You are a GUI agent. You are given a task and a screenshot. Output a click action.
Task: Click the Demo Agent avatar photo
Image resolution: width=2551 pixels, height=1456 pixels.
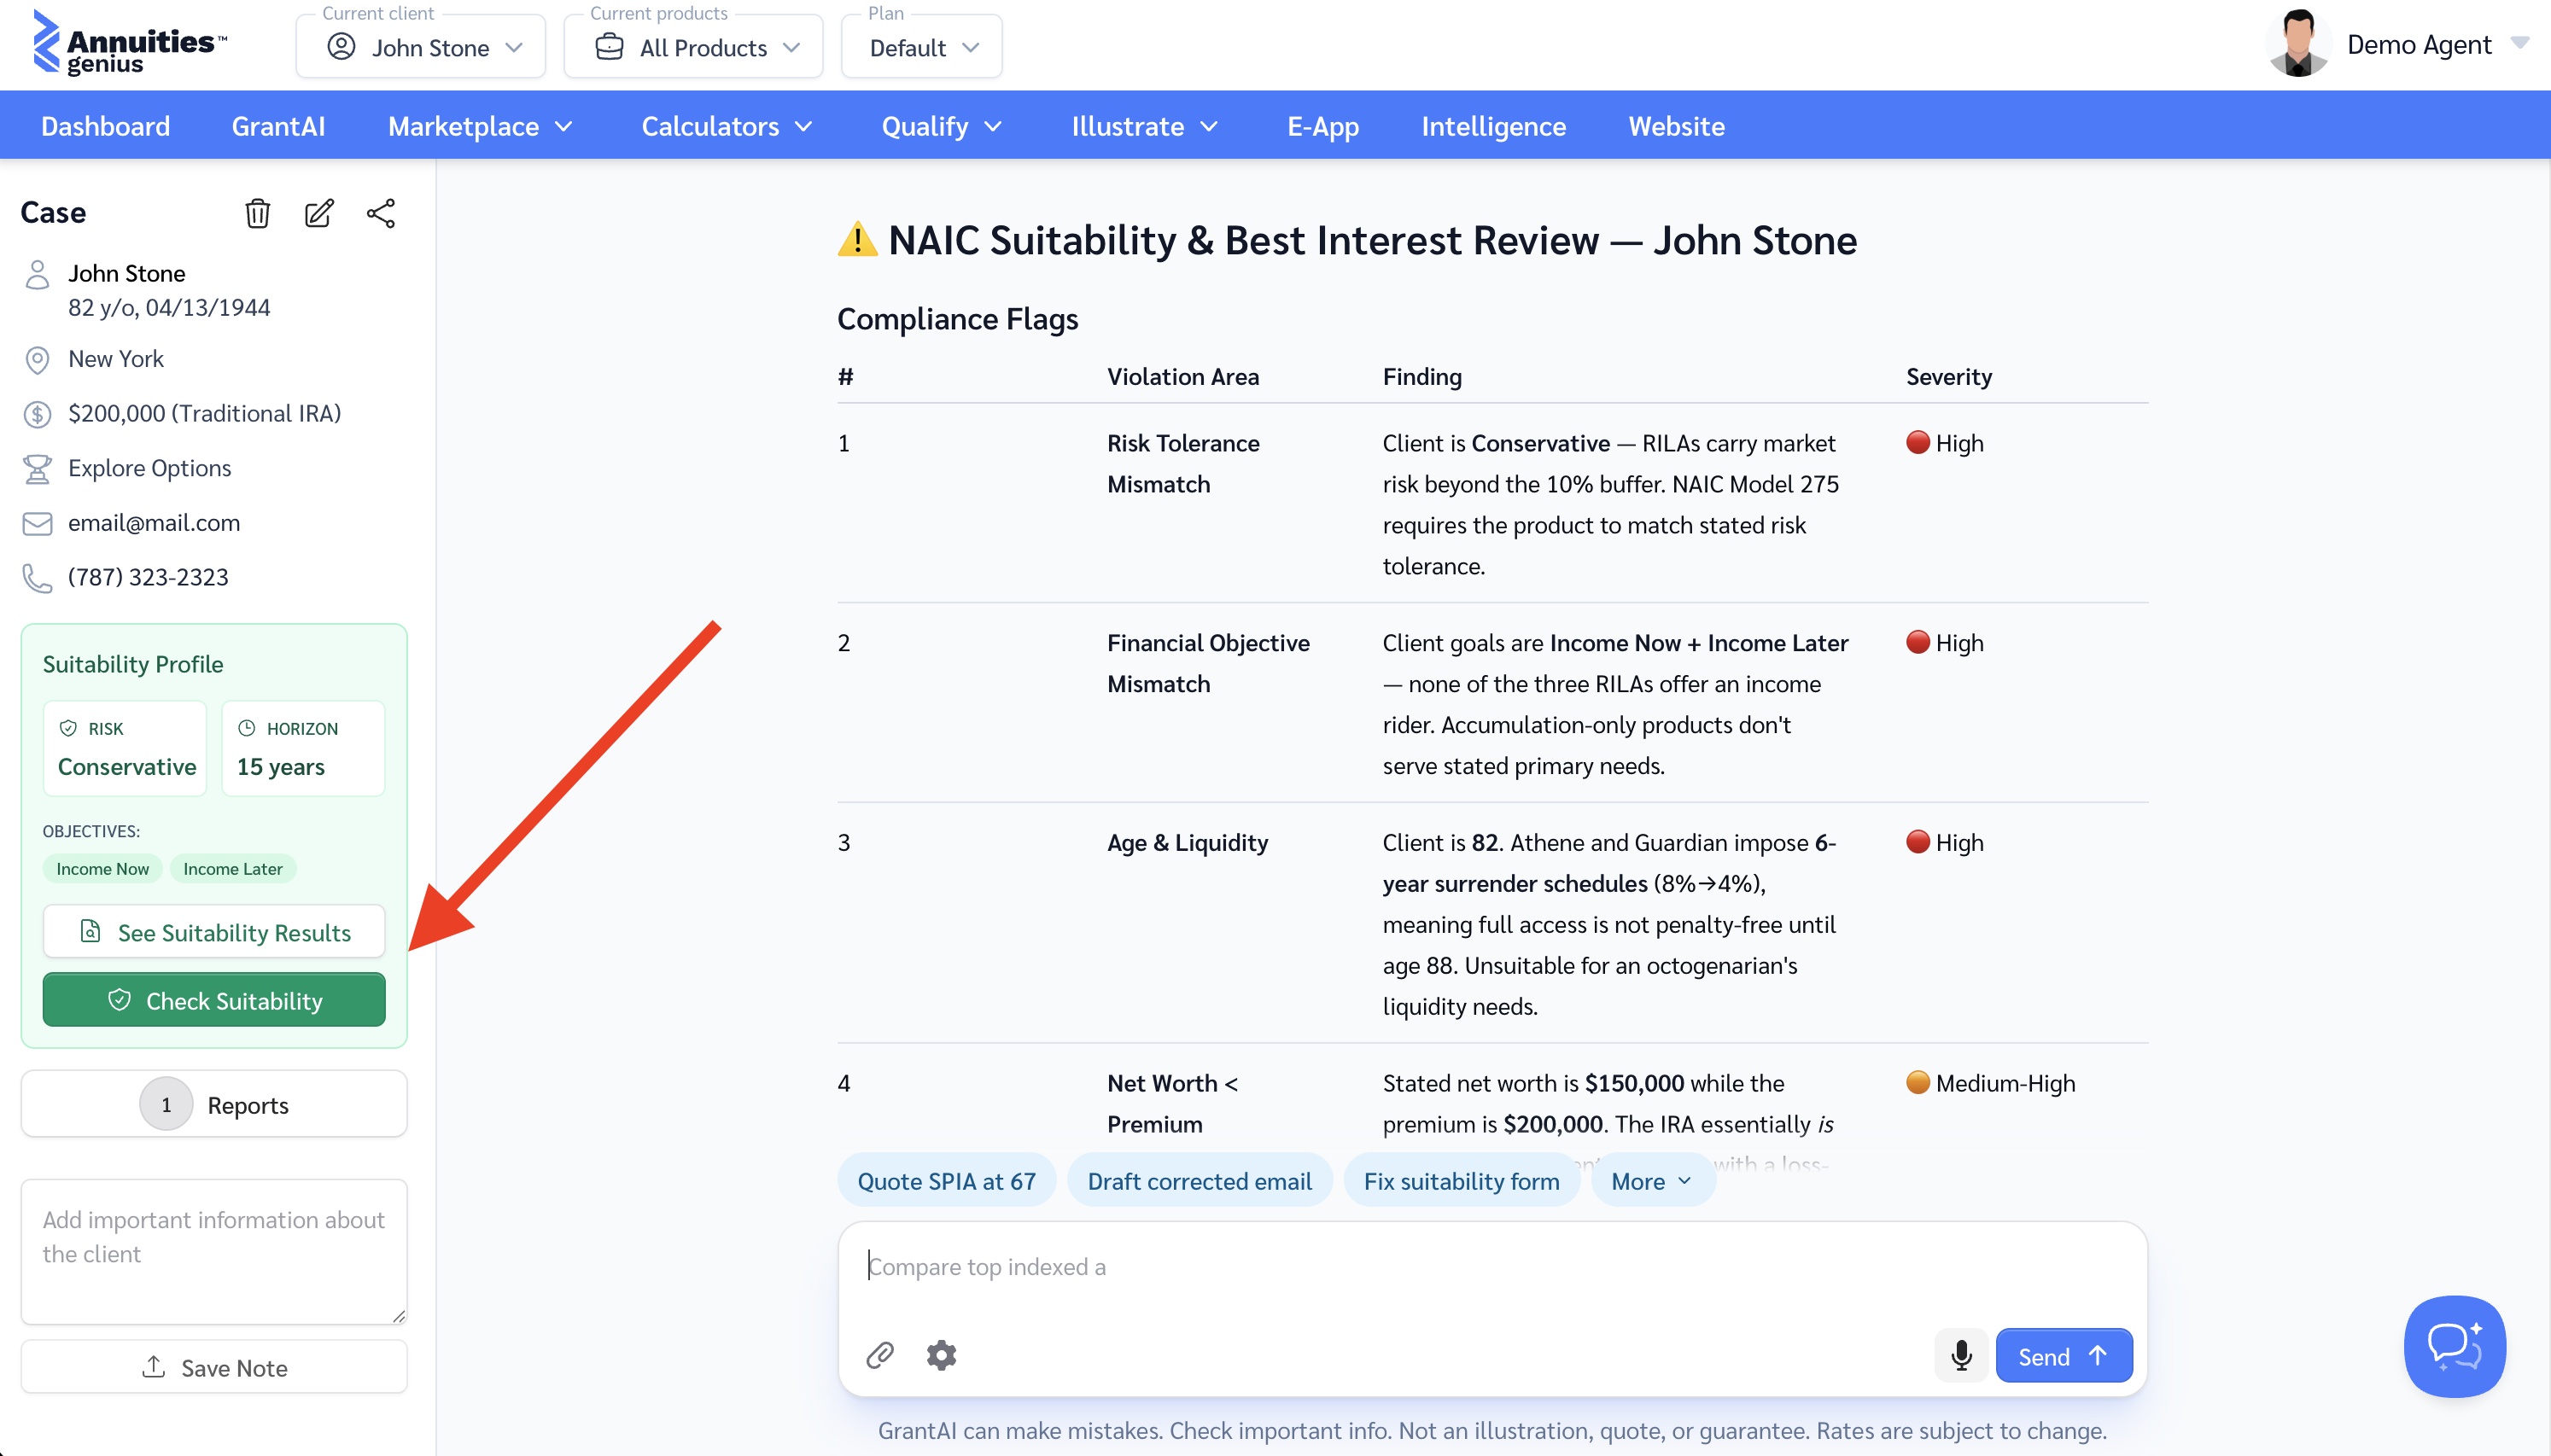pyautogui.click(x=2298, y=44)
